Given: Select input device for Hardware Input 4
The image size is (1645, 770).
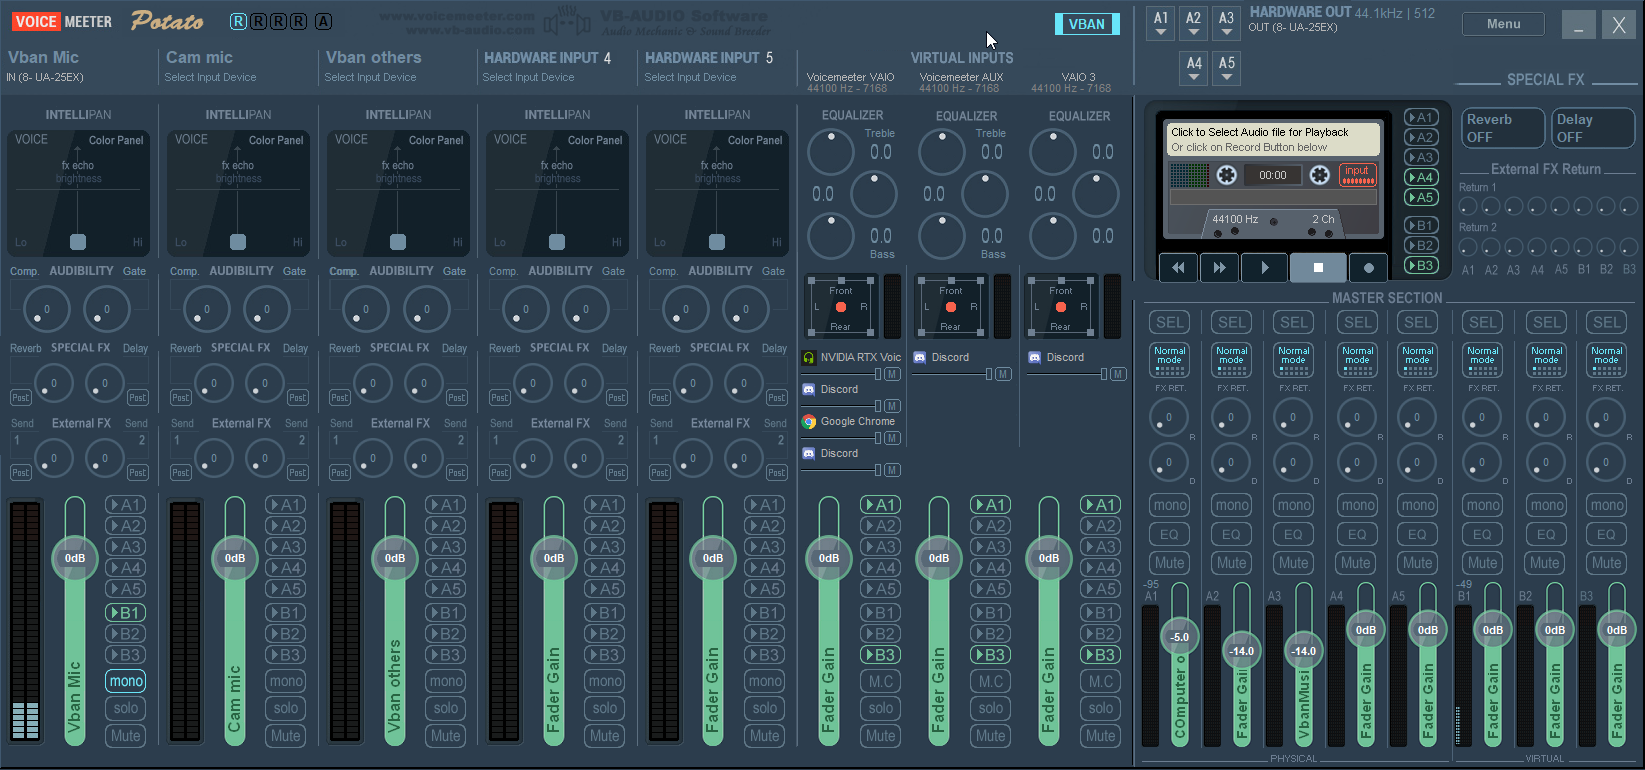Looking at the screenshot, I should pos(528,77).
